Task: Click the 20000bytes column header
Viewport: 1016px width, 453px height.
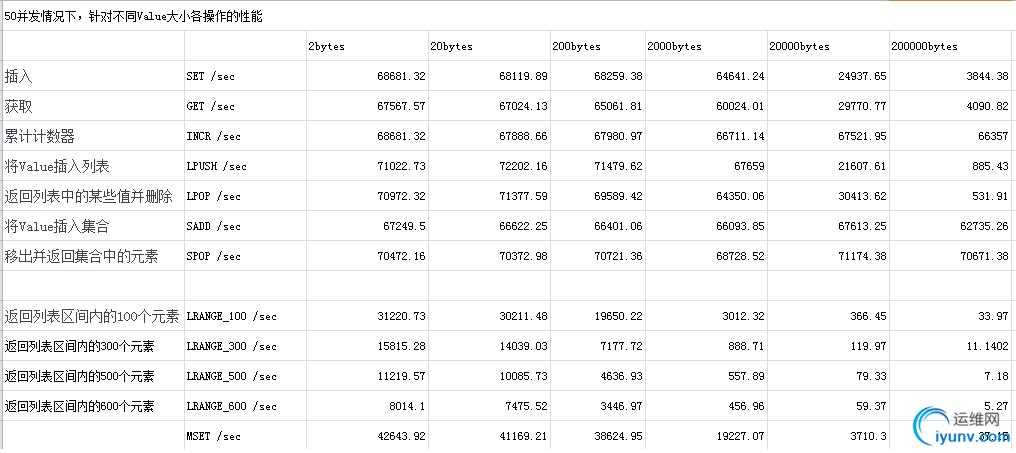Action: pos(799,46)
